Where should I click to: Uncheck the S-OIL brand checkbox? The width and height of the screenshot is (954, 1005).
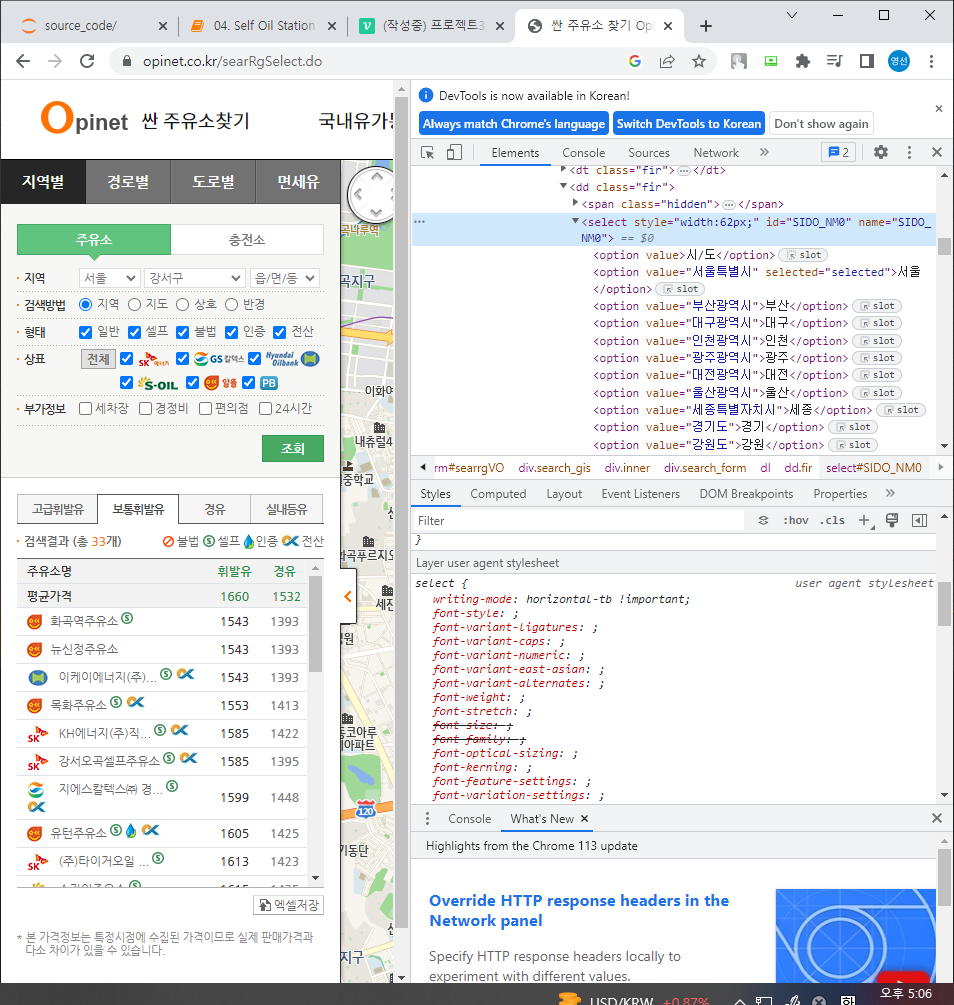coord(126,383)
